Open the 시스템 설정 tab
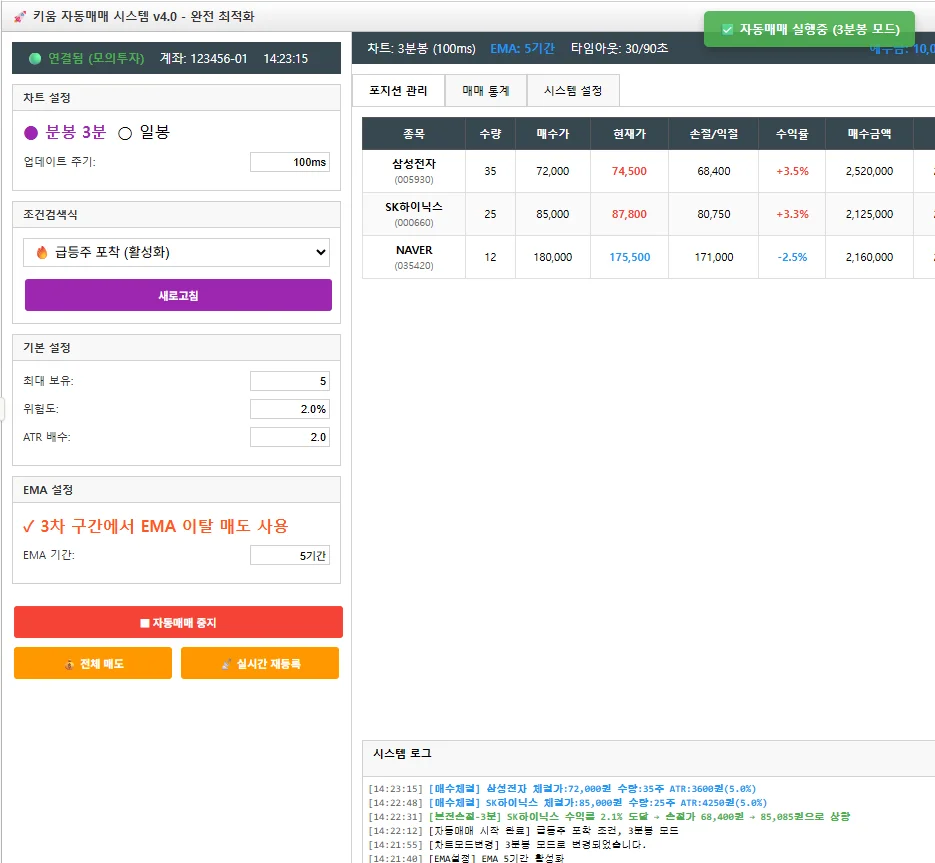The image size is (935, 863). pyautogui.click(x=572, y=91)
